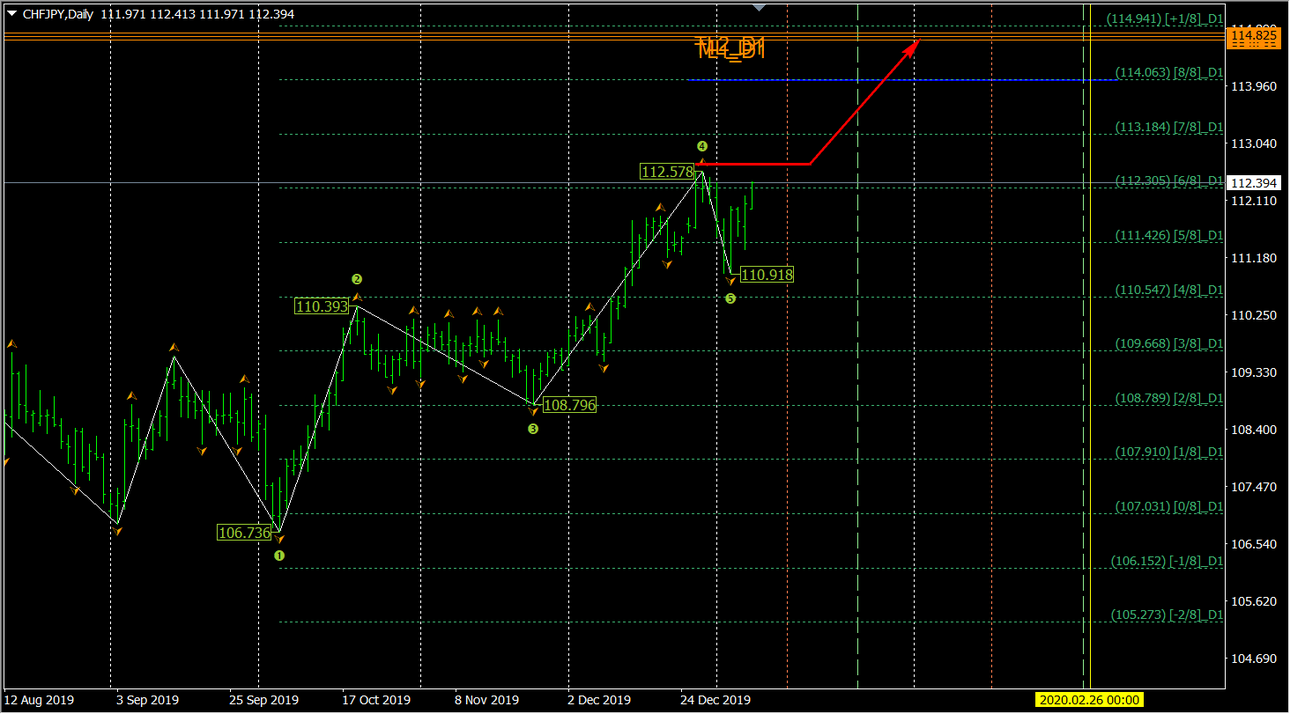
Task: Click the 106.736 swing low price label
Action: click(x=245, y=533)
